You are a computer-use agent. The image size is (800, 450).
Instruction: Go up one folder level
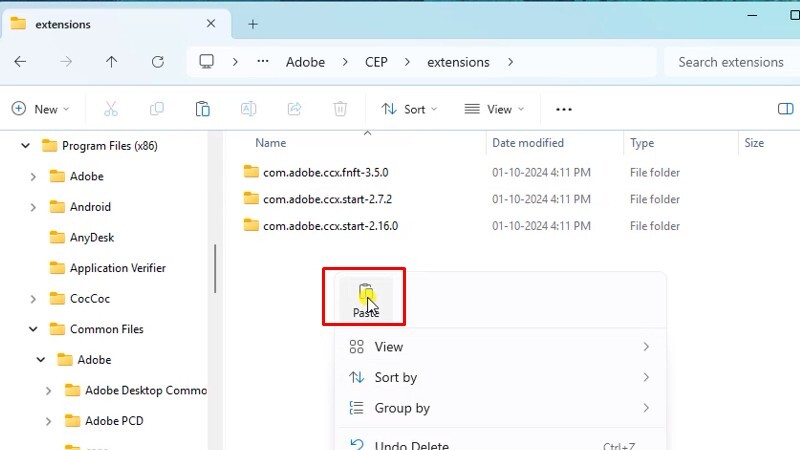click(111, 62)
